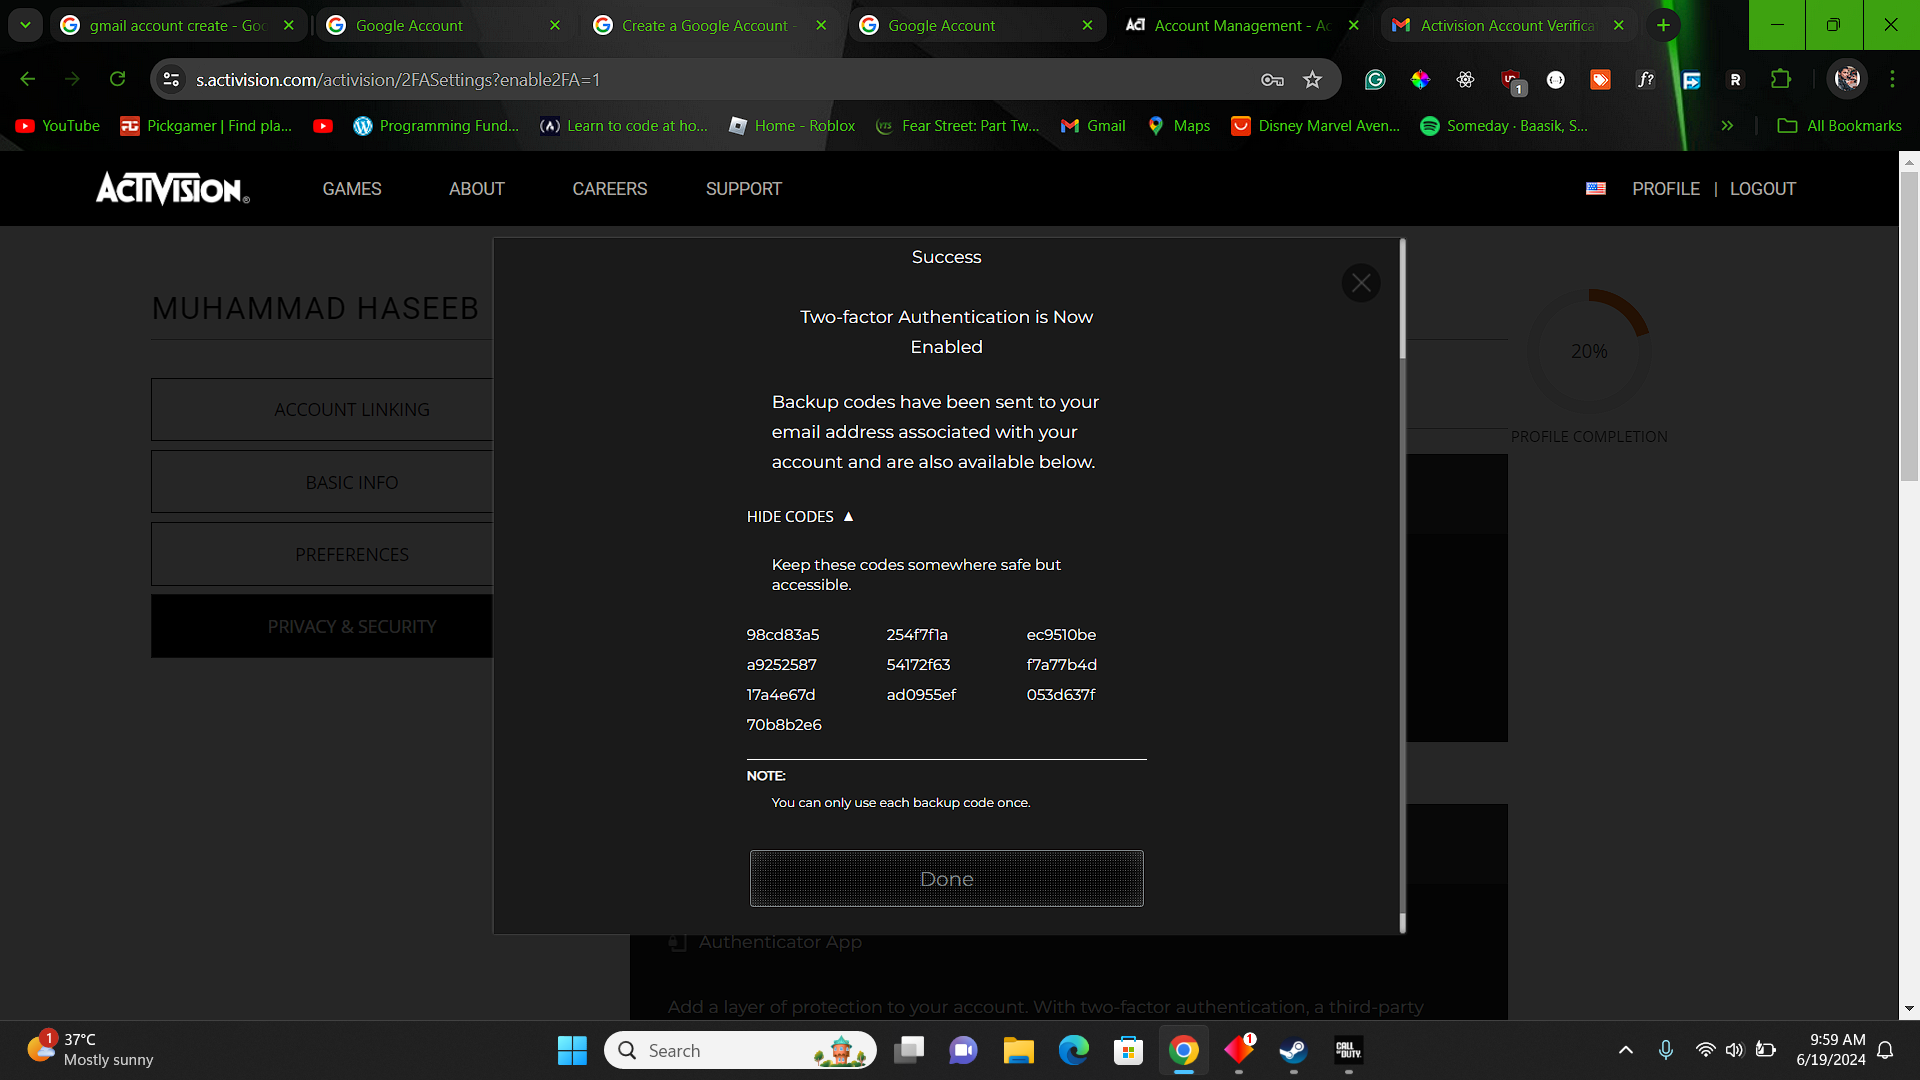
Task: Switch to Activision Account Verification Gmail tab
Action: [1505, 26]
